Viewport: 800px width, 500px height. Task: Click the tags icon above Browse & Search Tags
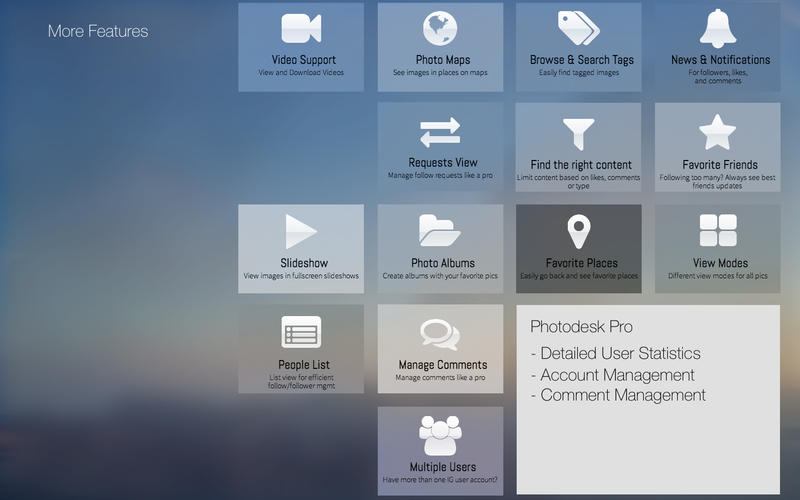(x=578, y=29)
